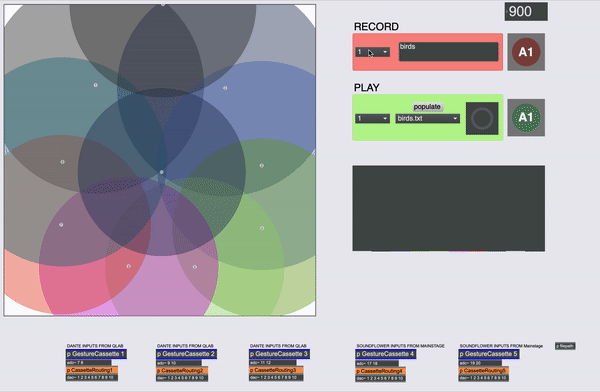Select the orange p CassetteRouting5 object
600x392 pixels.
(x=483, y=371)
